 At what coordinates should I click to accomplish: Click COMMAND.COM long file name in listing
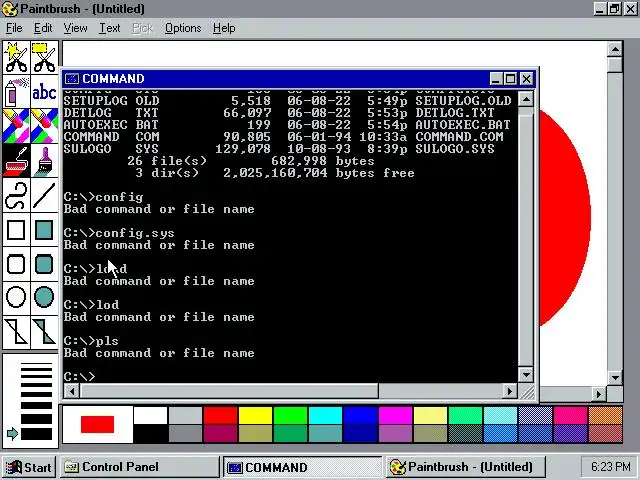click(459, 137)
